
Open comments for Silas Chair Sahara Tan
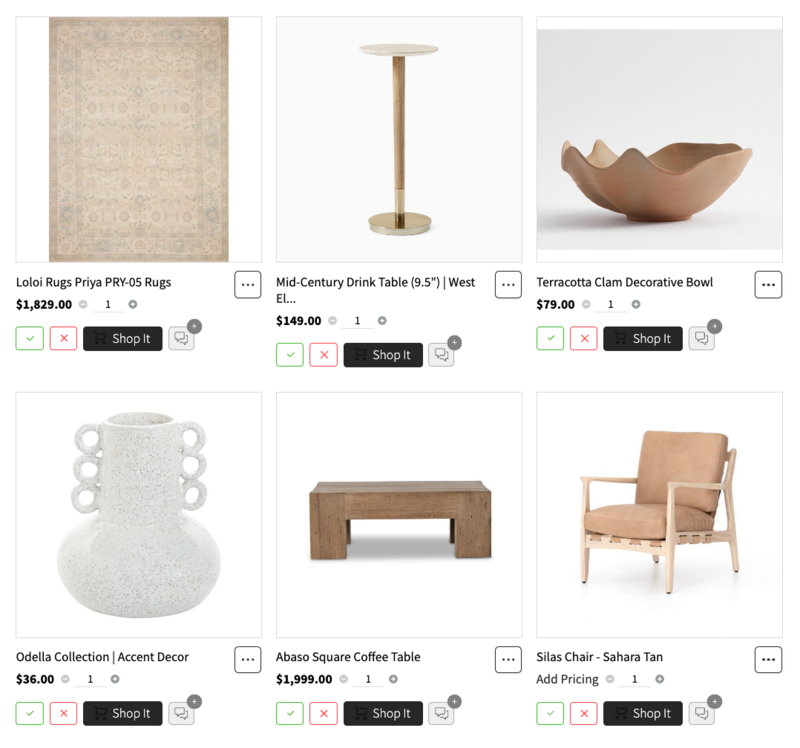[701, 713]
